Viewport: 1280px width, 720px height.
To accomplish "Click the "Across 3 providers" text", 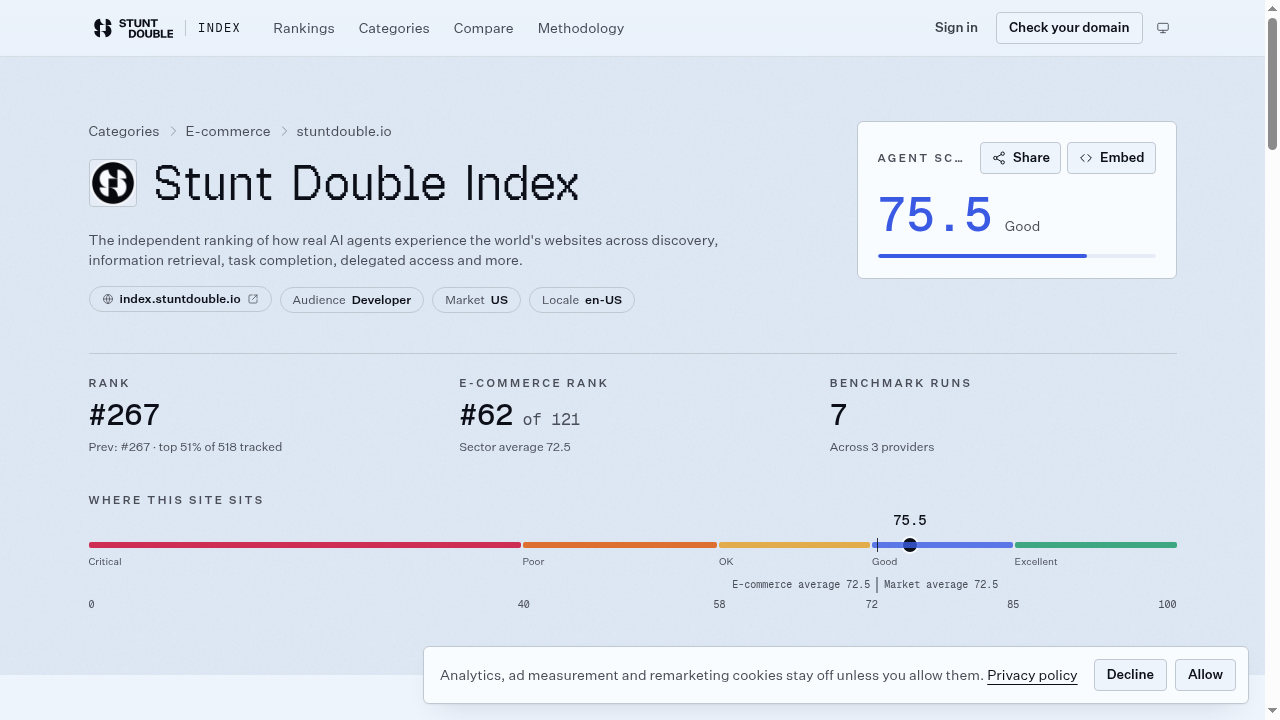I will (x=882, y=447).
